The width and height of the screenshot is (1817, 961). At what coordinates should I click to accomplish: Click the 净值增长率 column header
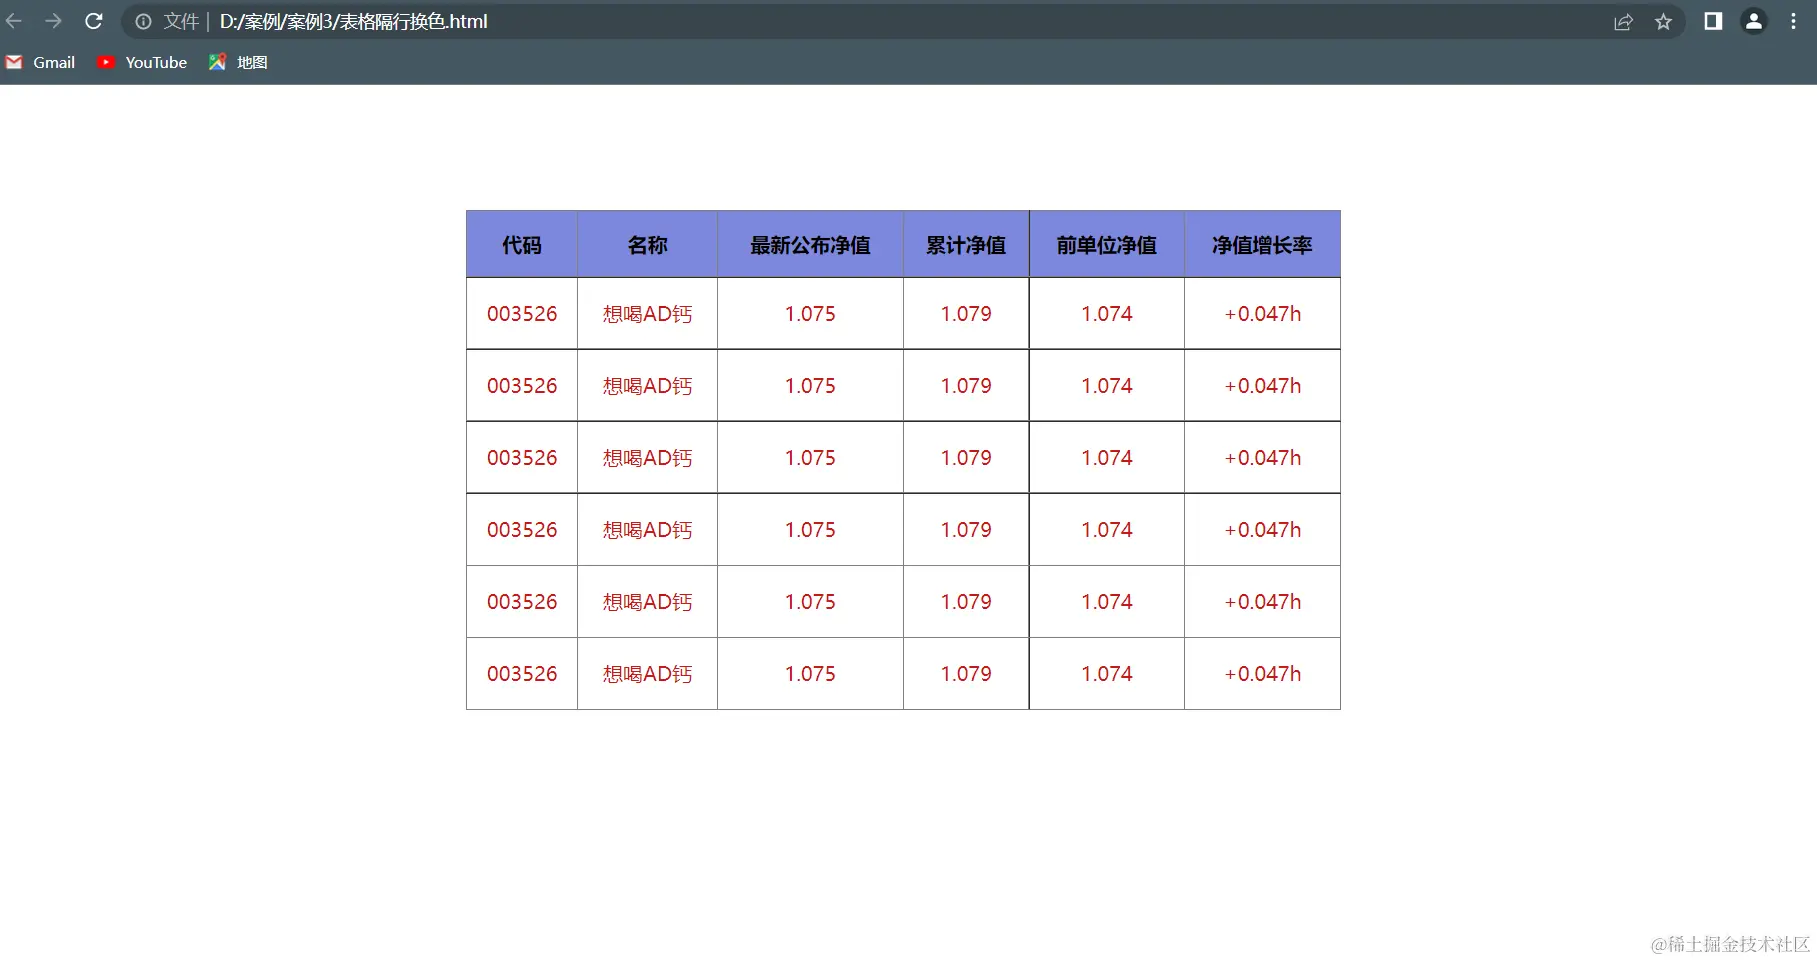tap(1262, 244)
